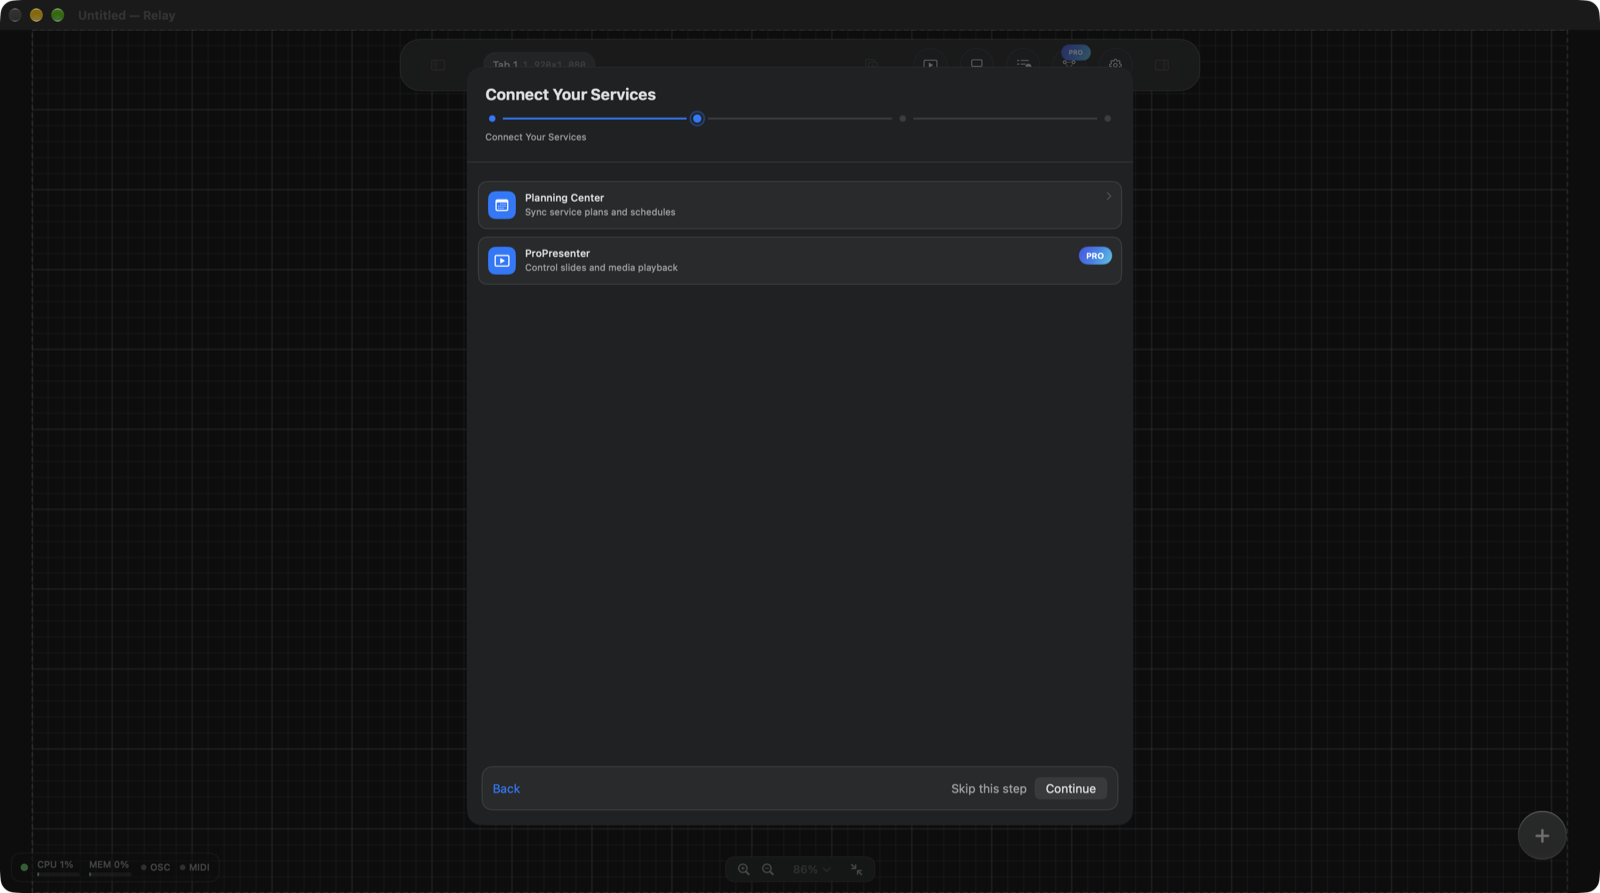Jump to the first progress step dot

pyautogui.click(x=492, y=119)
